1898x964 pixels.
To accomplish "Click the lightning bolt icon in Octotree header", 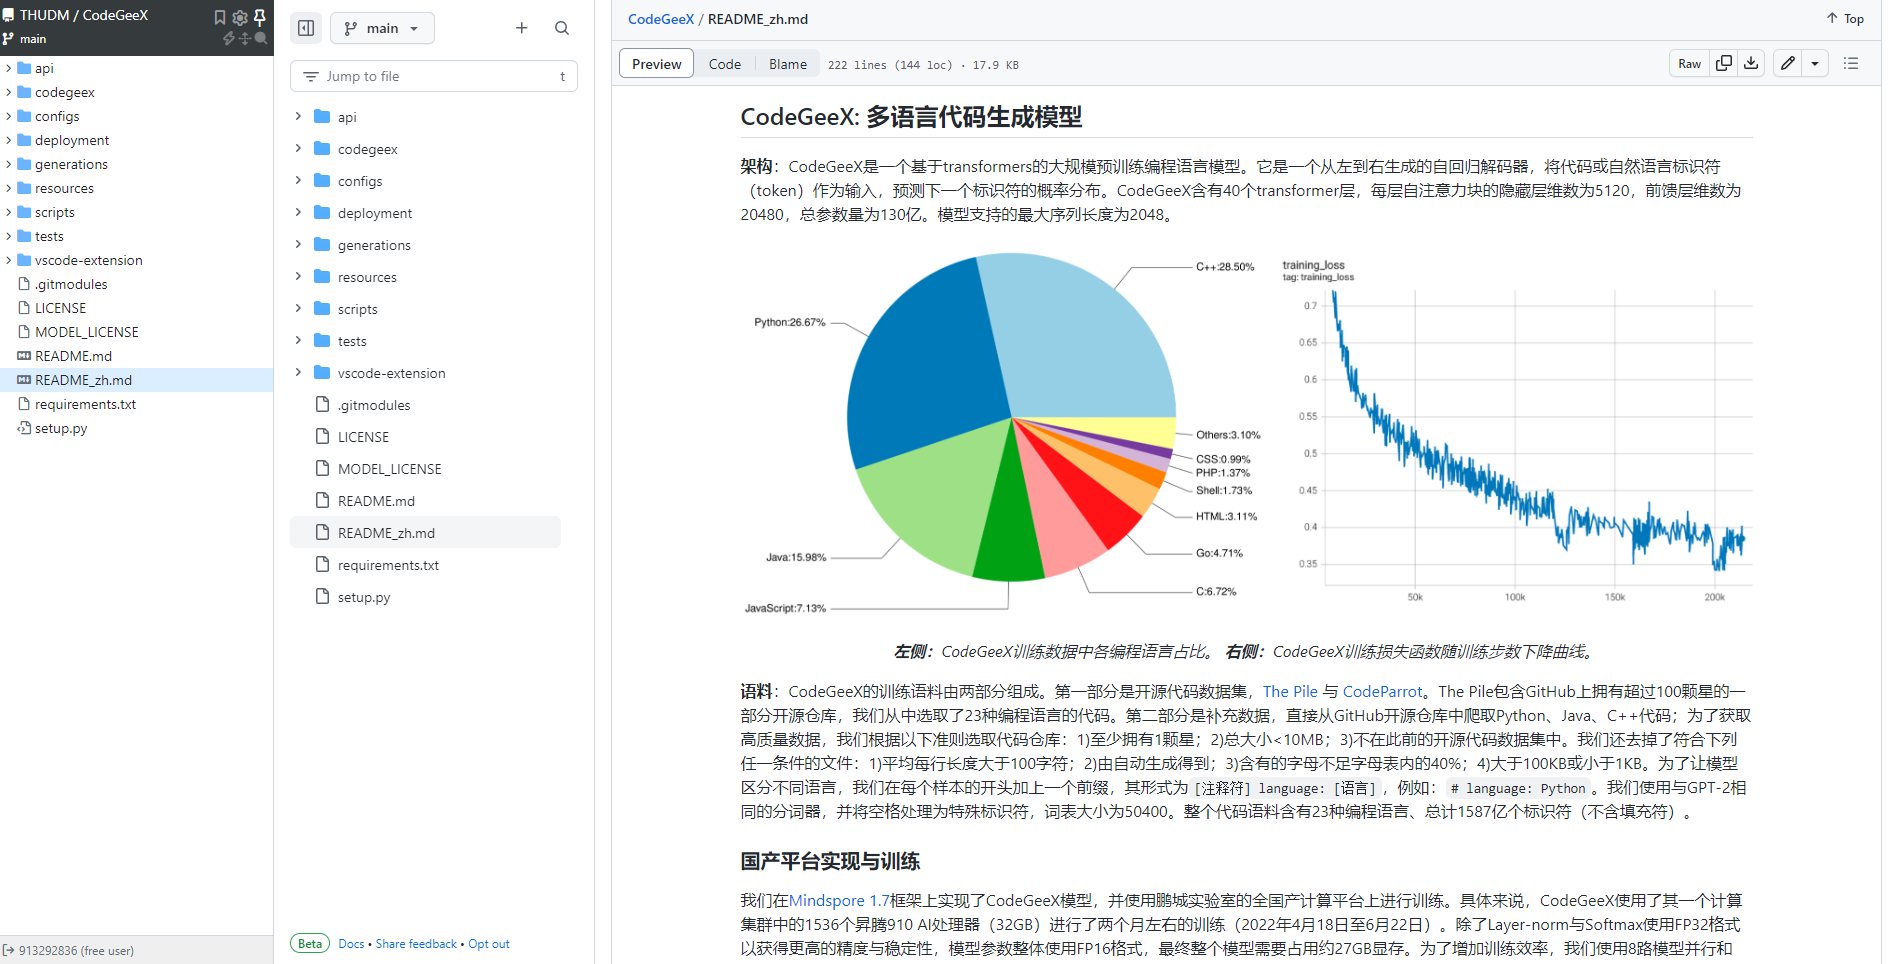I will pos(229,39).
